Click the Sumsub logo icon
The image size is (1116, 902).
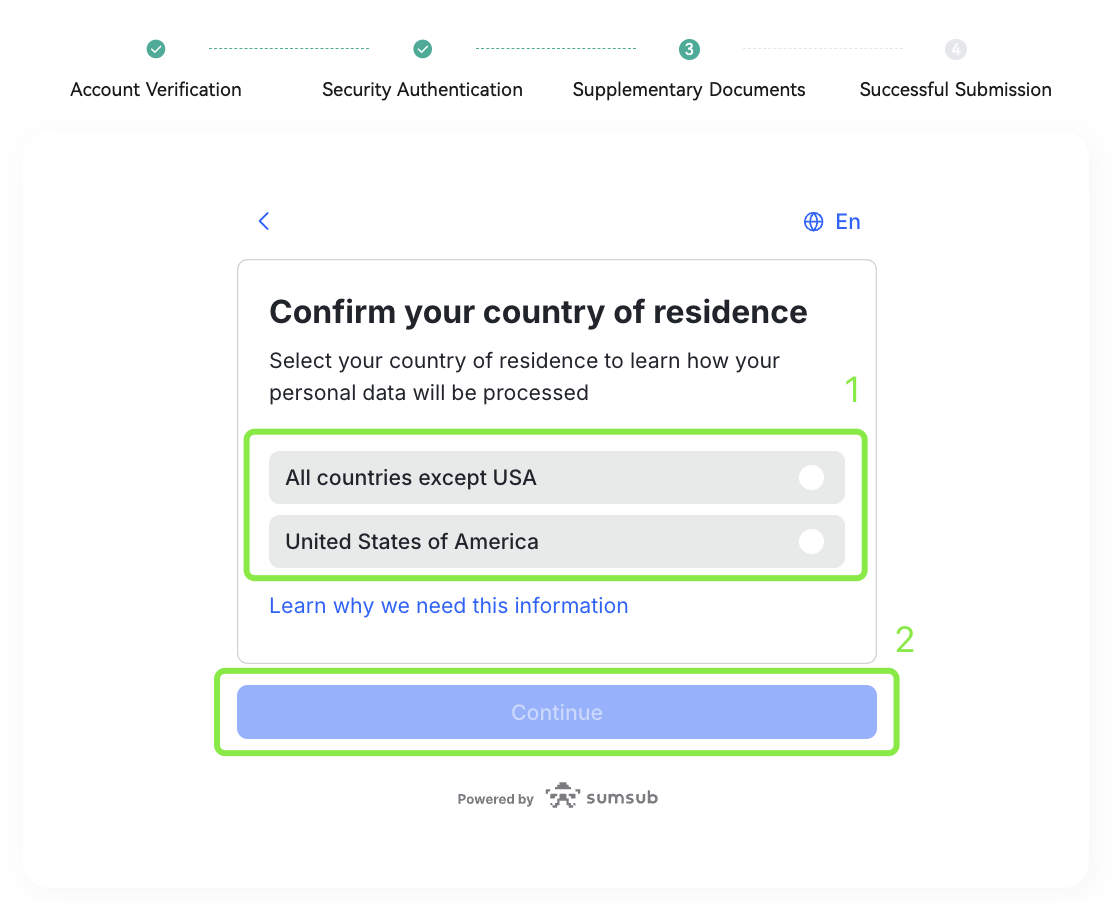[563, 796]
